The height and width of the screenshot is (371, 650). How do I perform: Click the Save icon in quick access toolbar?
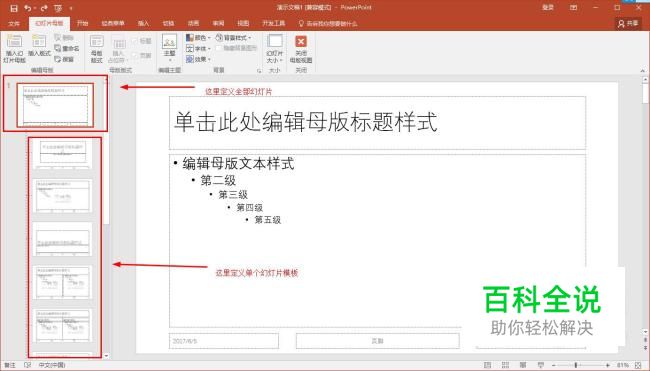tap(14, 8)
